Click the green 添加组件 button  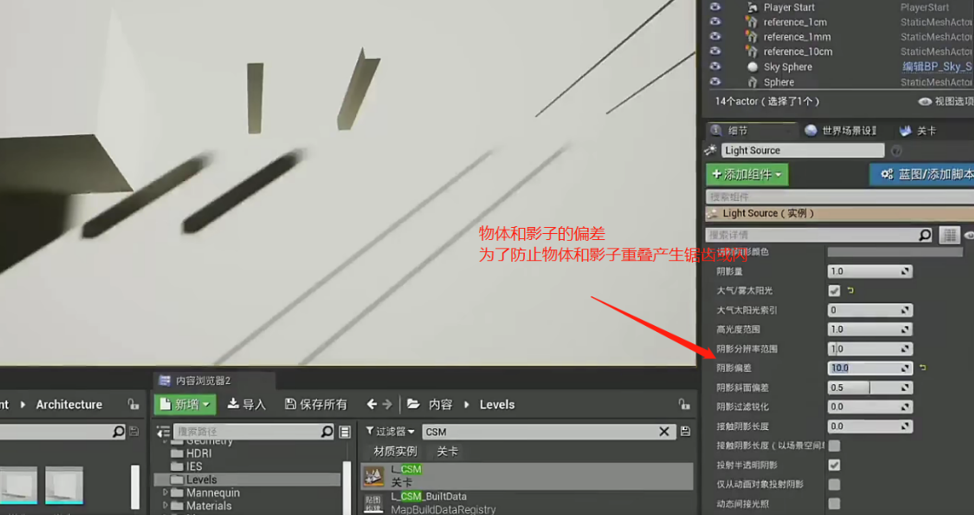(747, 174)
